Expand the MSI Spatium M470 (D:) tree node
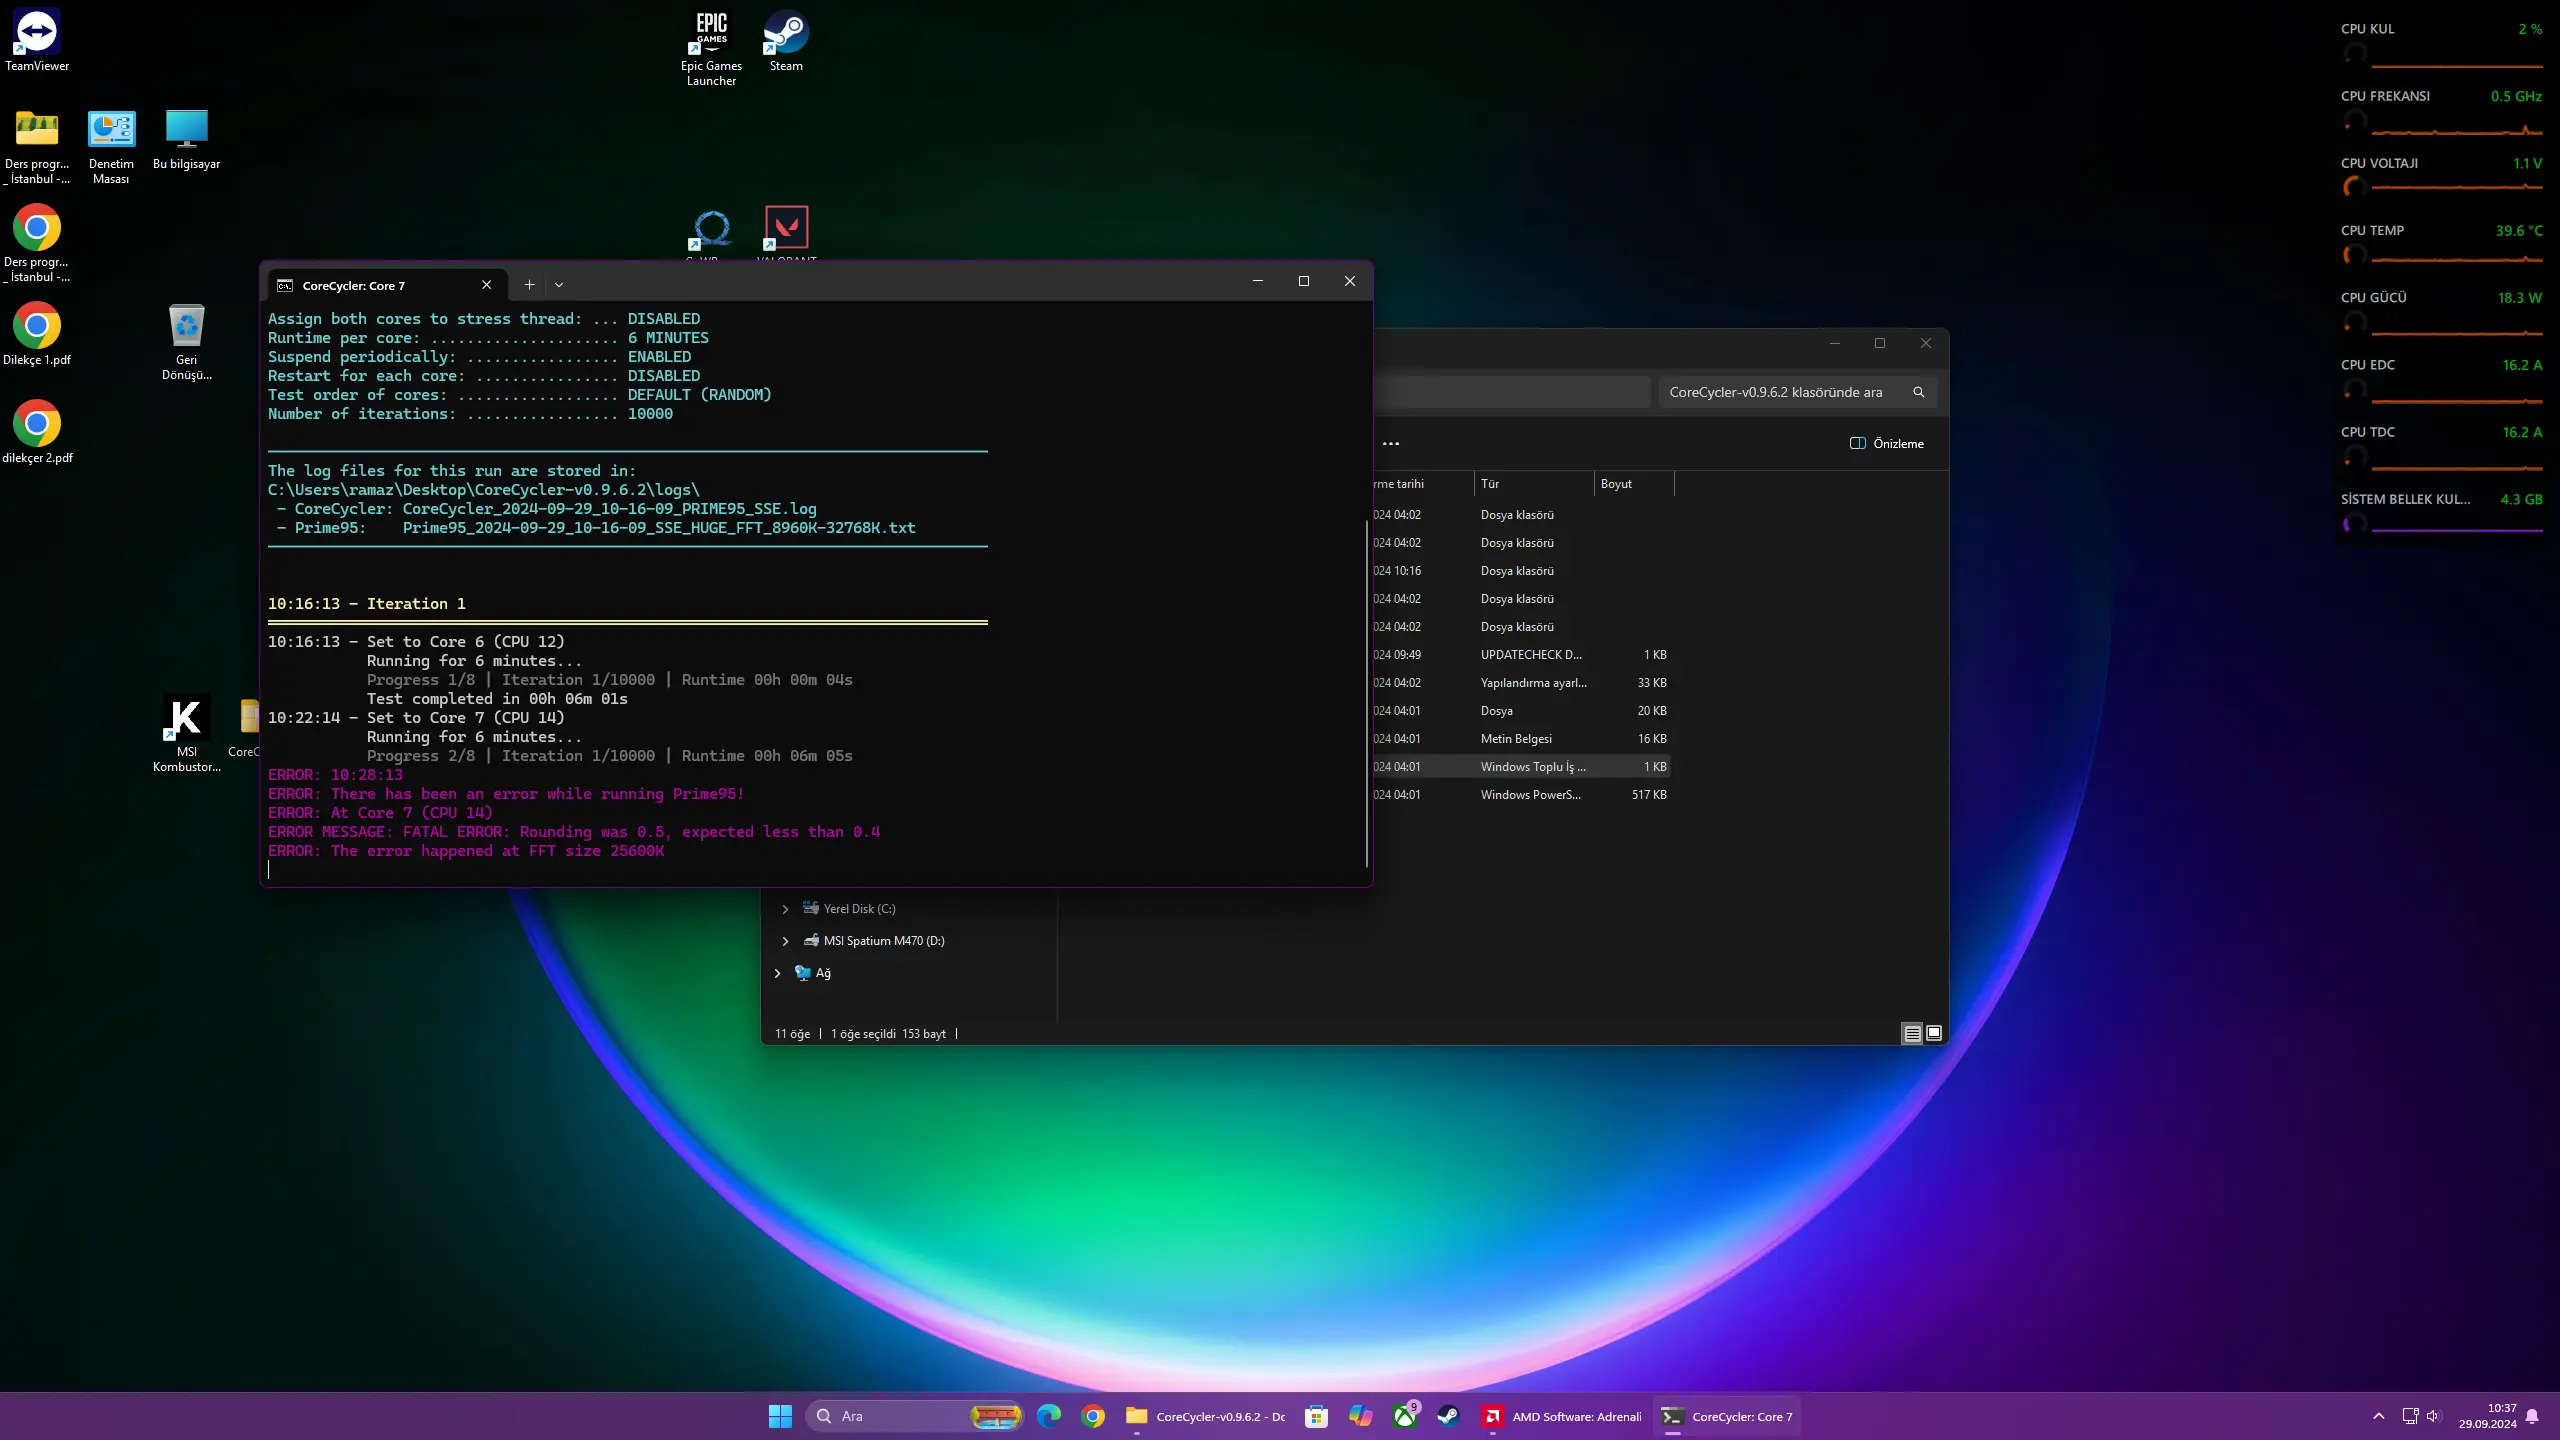 click(785, 941)
